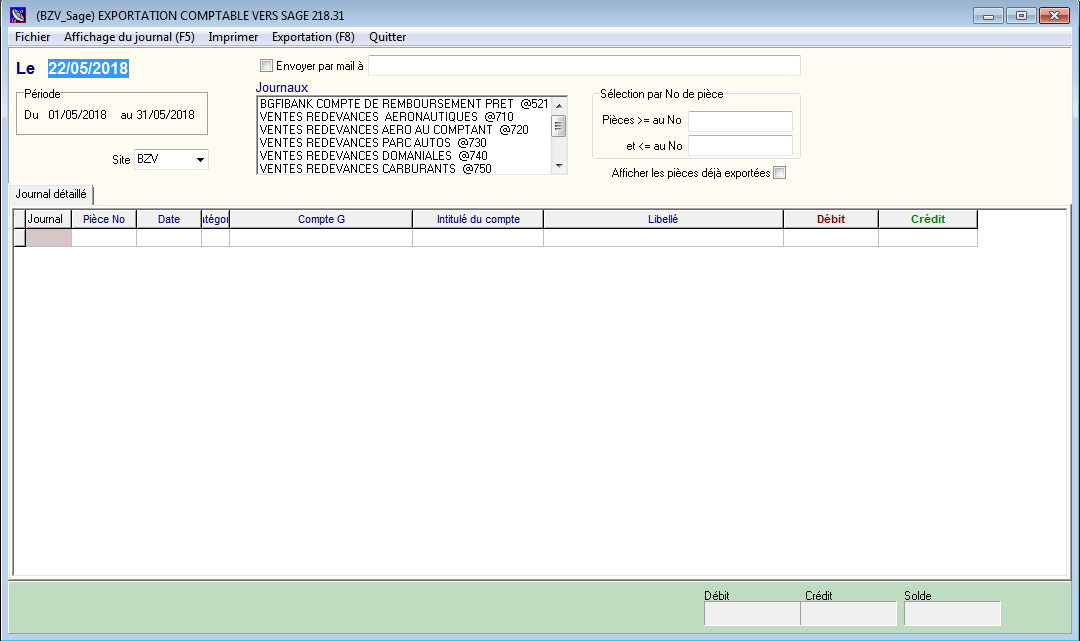Select the Journal détaillé tab
This screenshot has height=641, width=1080.
(x=51, y=194)
